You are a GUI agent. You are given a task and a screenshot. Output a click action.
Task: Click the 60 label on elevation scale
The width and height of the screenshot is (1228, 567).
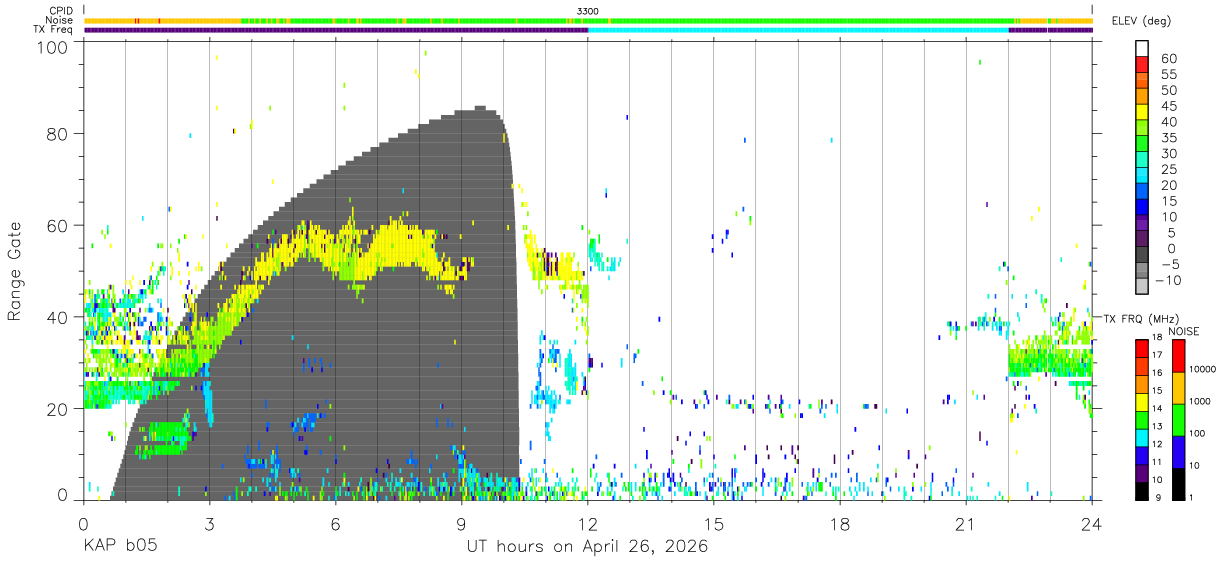[x=1167, y=59]
